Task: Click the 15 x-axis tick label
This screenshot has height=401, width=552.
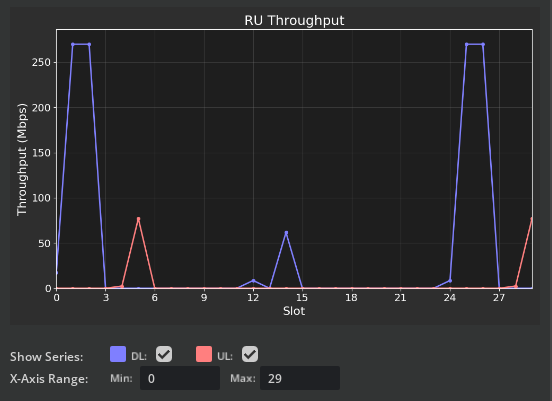Action: click(x=302, y=298)
